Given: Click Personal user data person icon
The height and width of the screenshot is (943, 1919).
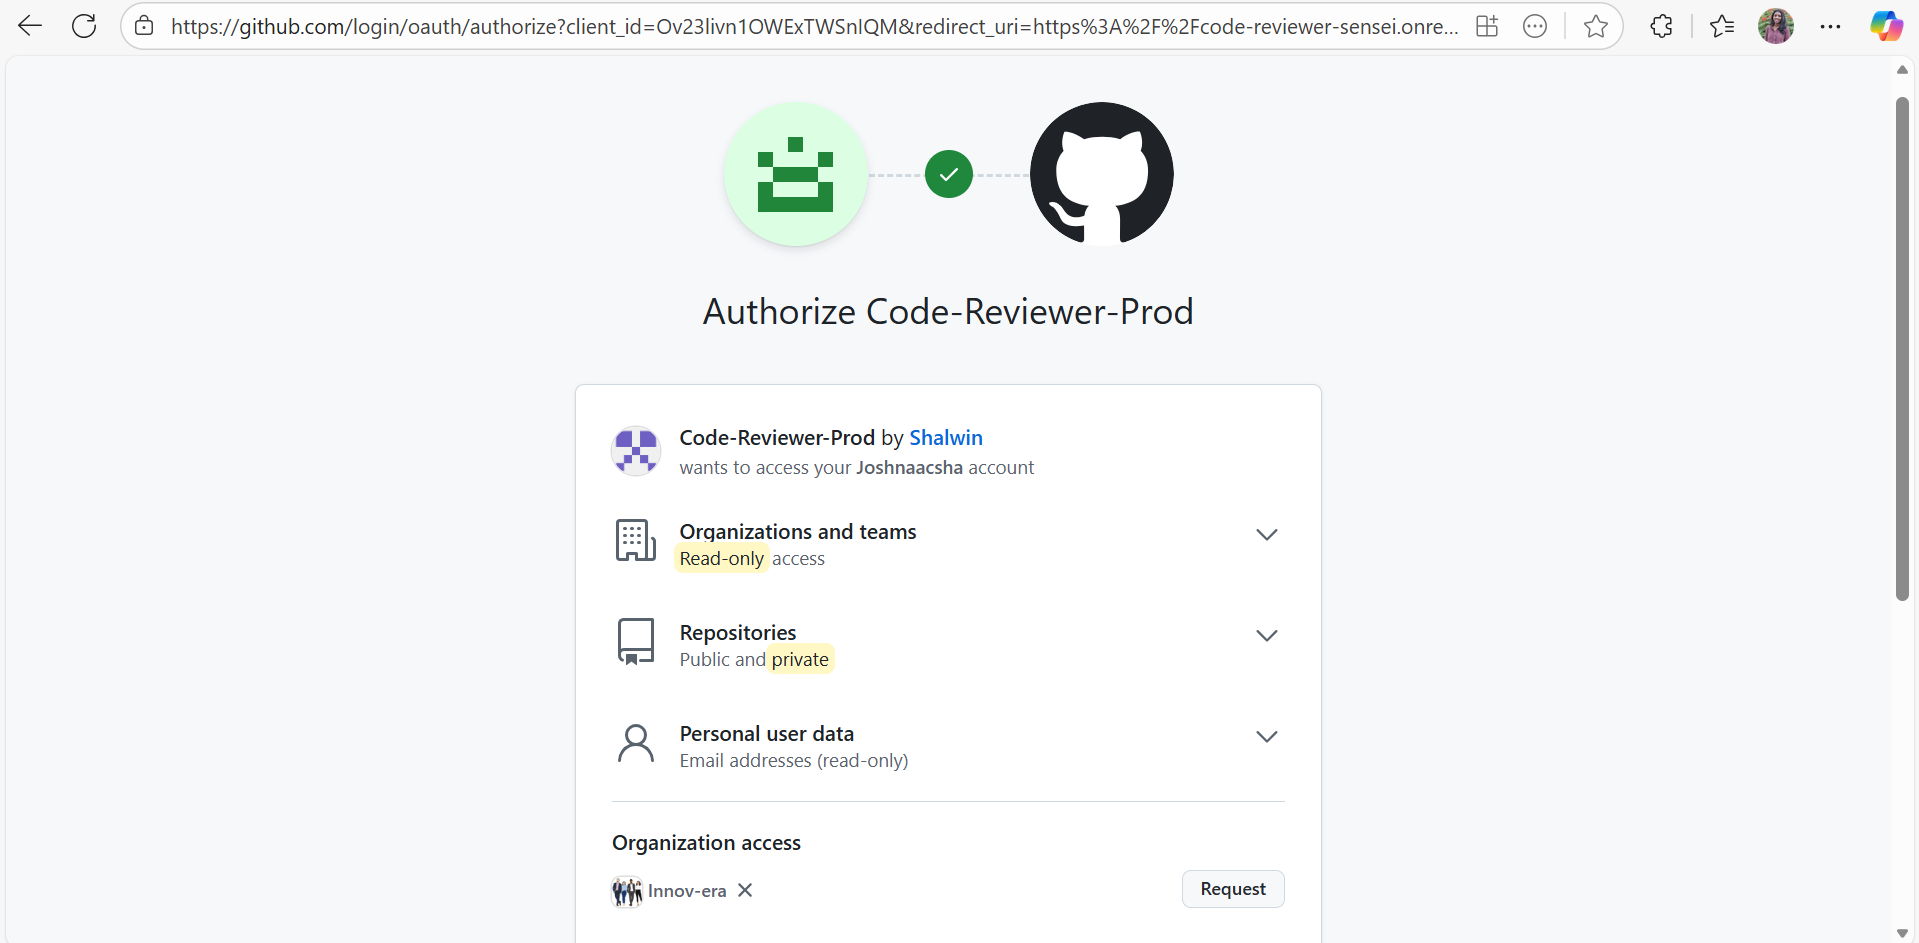Looking at the screenshot, I should point(636,744).
